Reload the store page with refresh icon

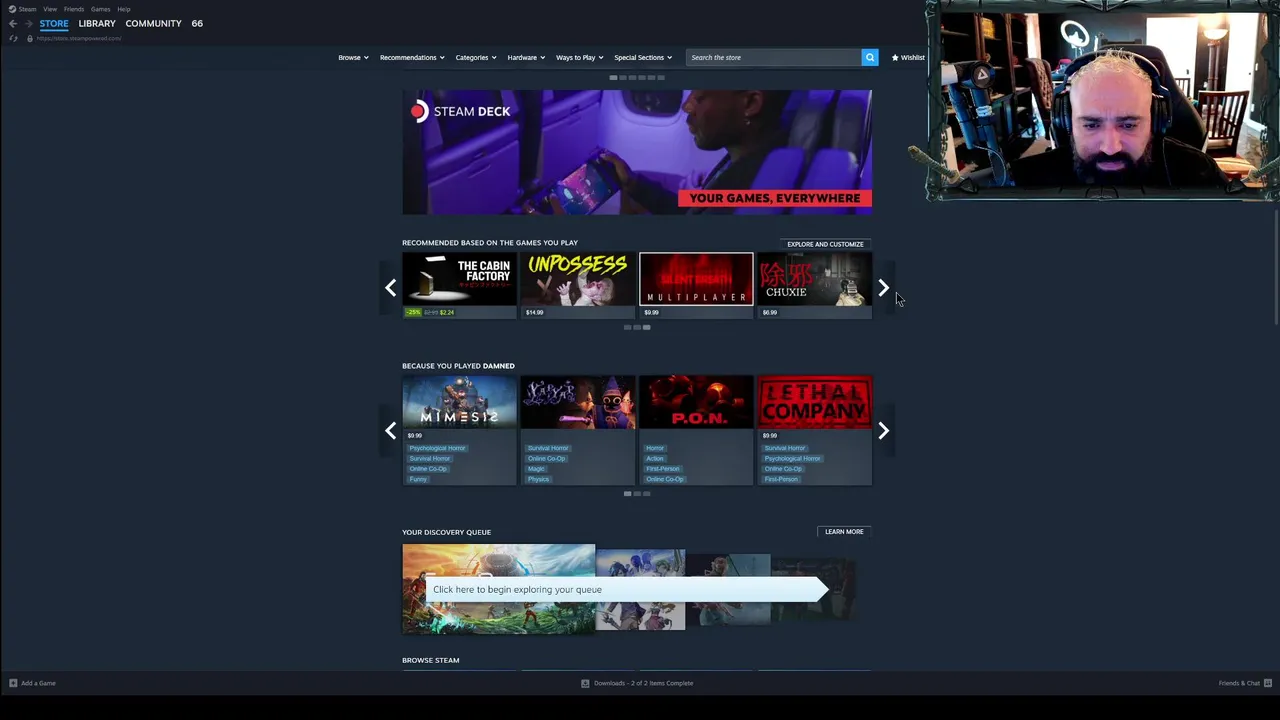13,38
